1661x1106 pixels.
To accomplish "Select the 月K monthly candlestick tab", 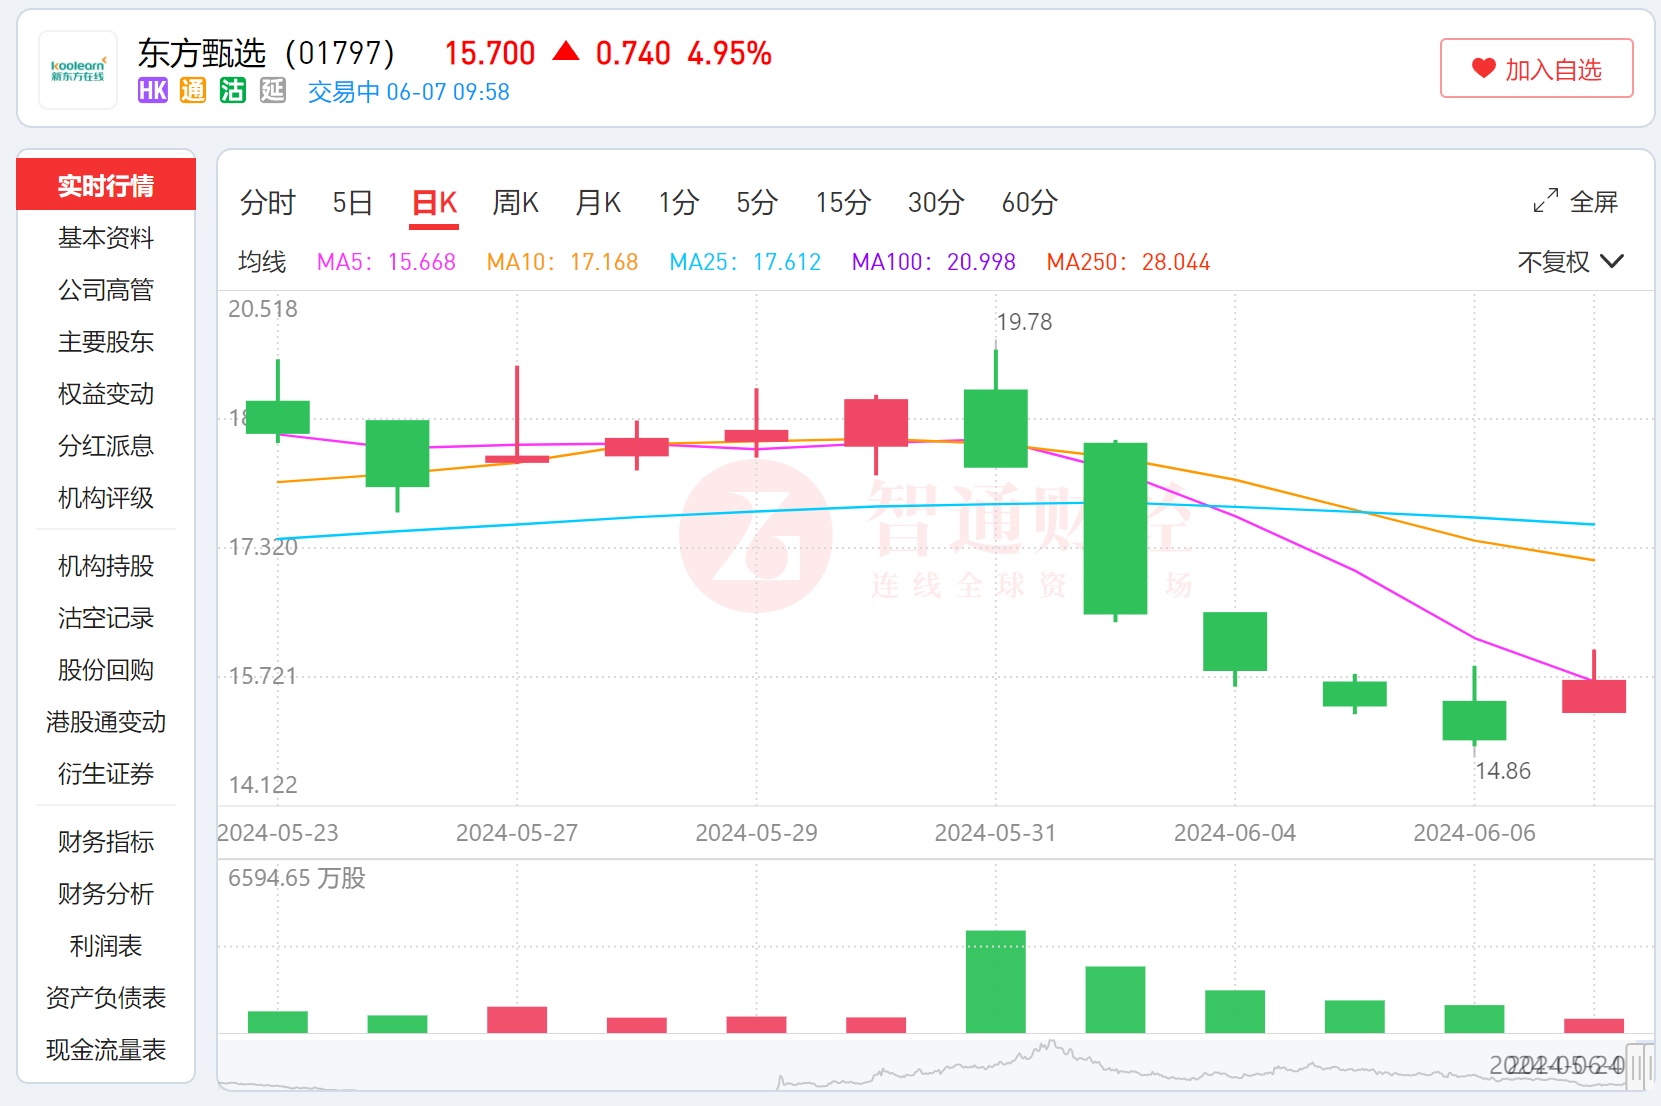I will [x=598, y=203].
